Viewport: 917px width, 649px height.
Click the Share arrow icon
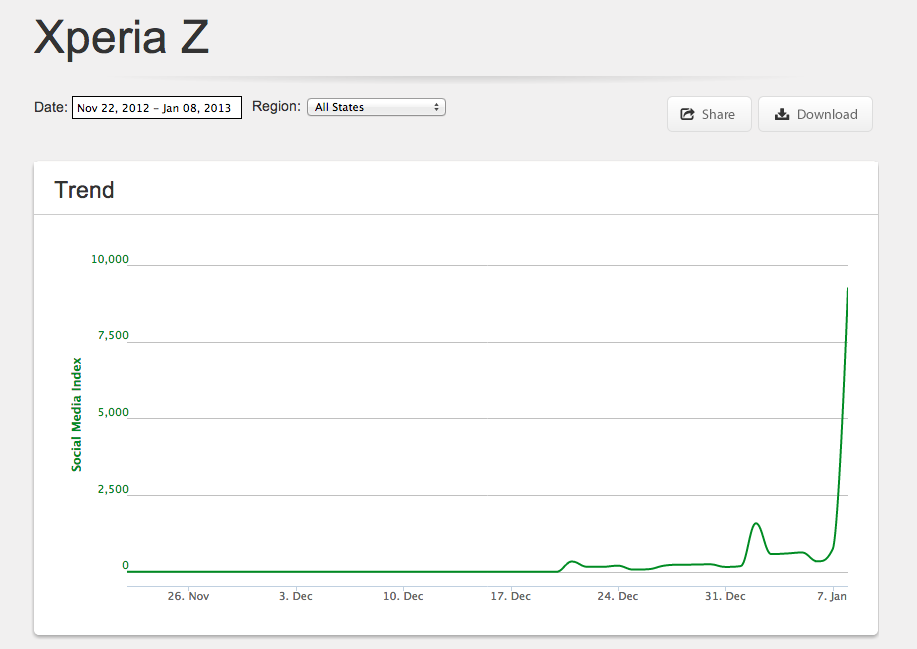(x=687, y=114)
